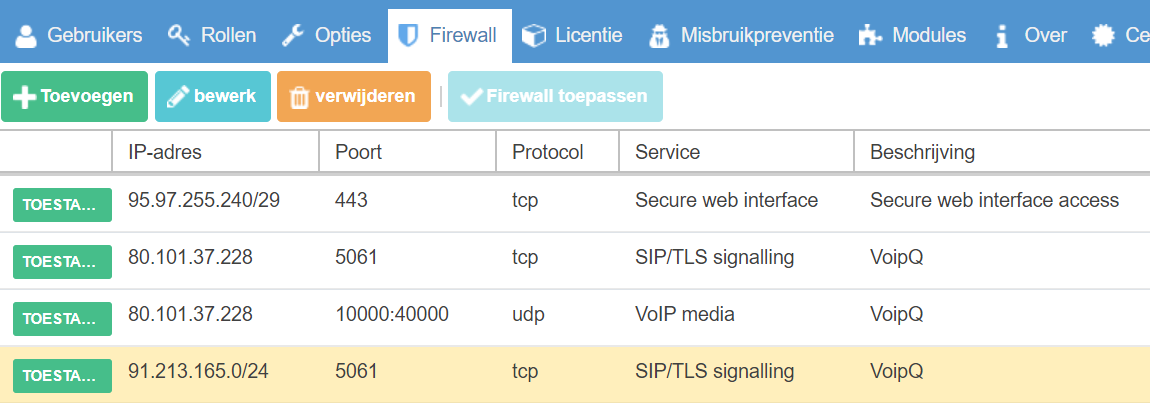Click the Opties wrench icon
The height and width of the screenshot is (403, 1150).
[x=293, y=36]
